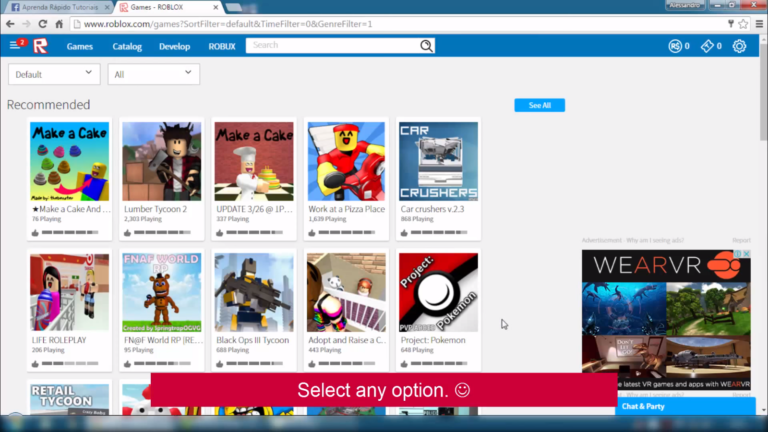Click the Recommended heading
The height and width of the screenshot is (432, 768).
(x=48, y=105)
